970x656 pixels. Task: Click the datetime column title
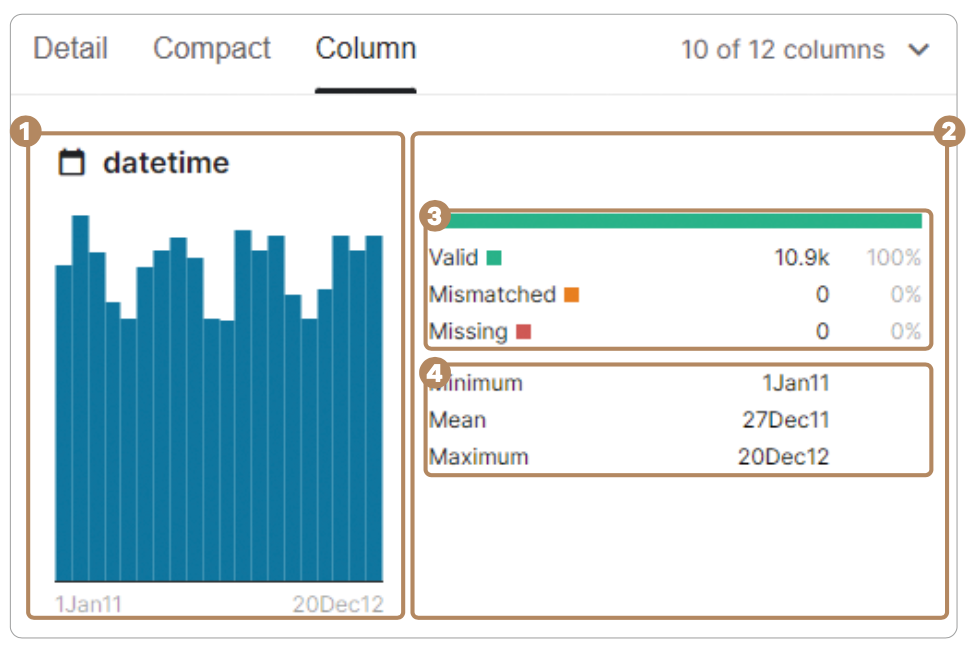(x=166, y=163)
